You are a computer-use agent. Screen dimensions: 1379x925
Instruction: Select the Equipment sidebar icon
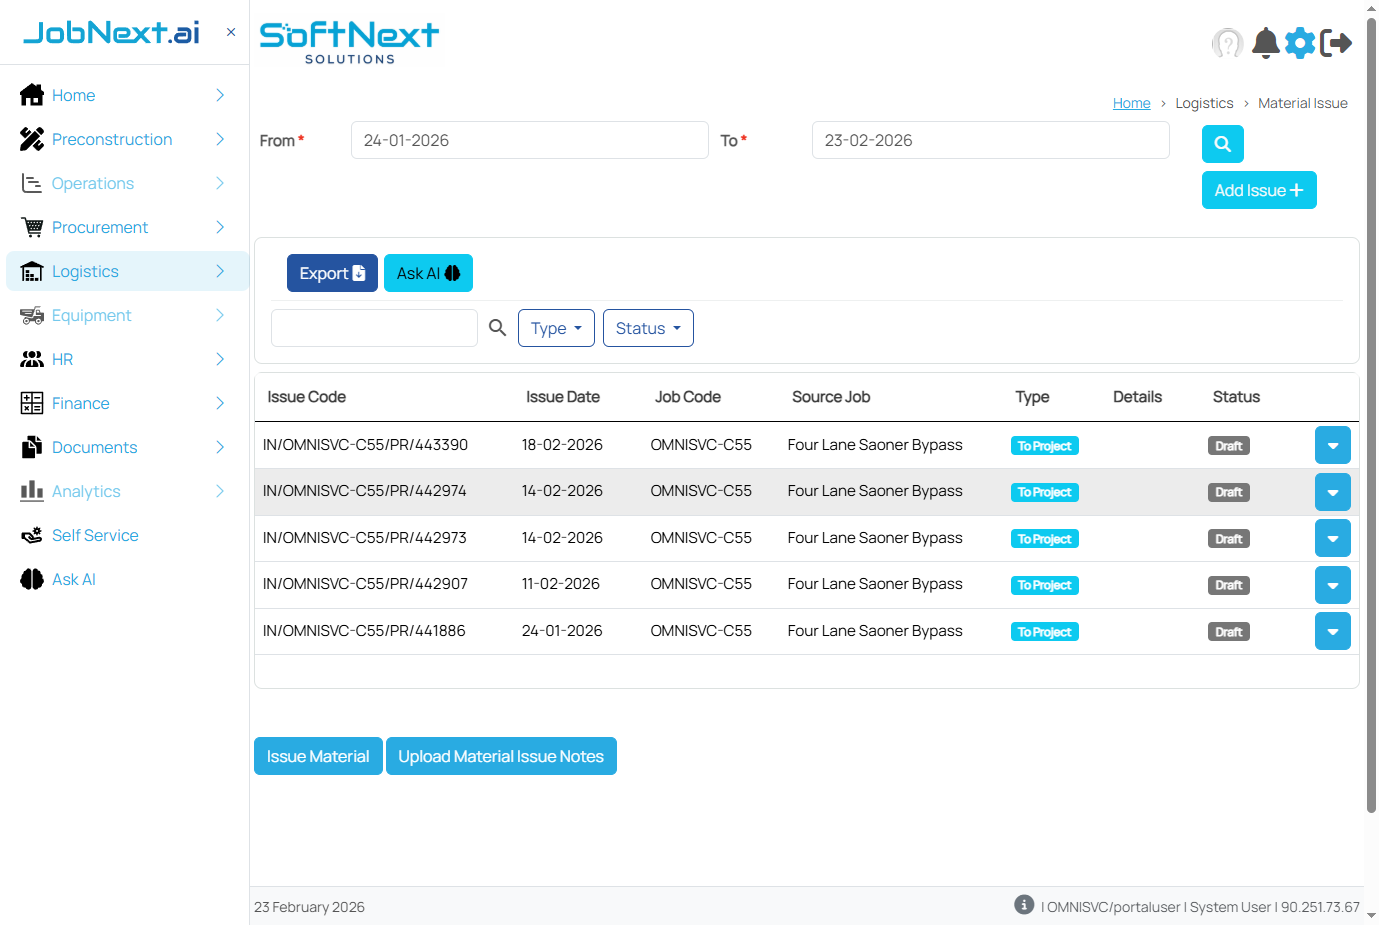[x=30, y=315]
